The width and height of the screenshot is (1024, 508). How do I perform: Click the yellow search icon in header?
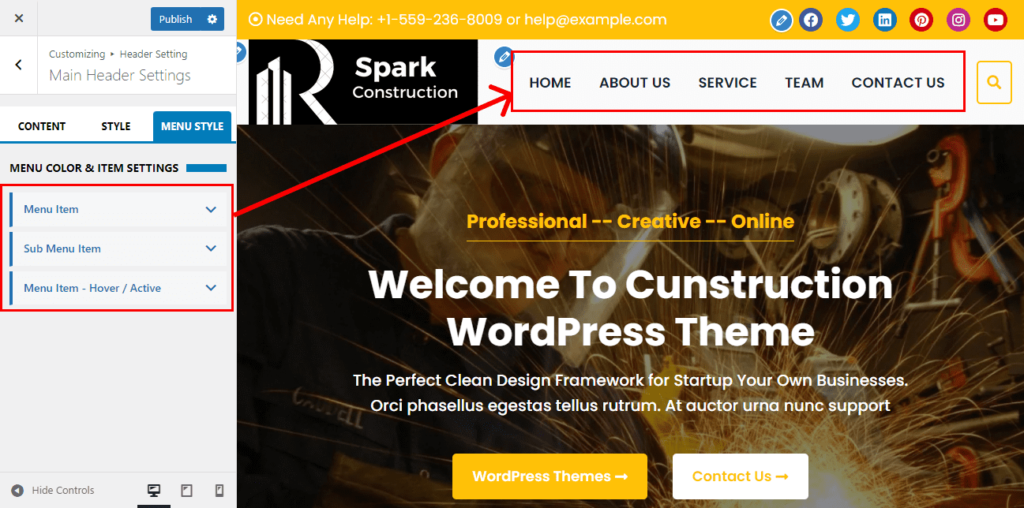click(994, 82)
